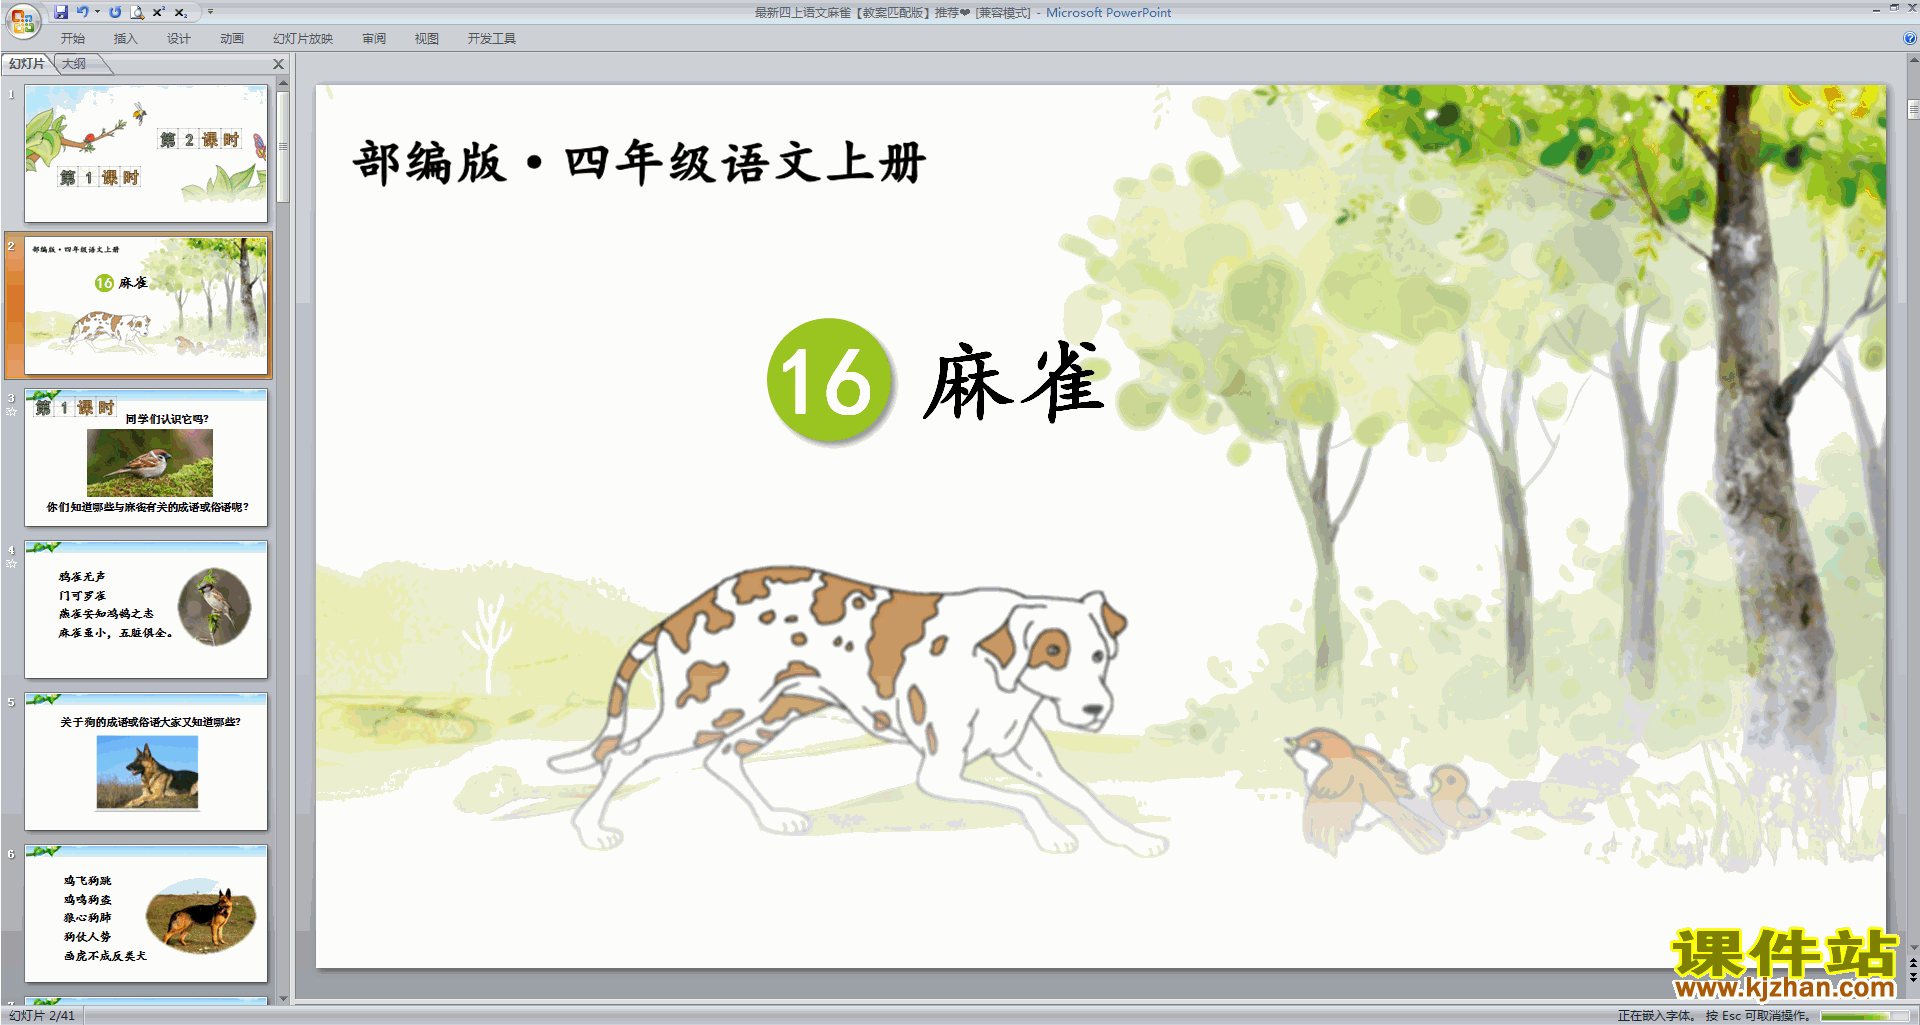Click the Save icon in quick access toolbar
Screen dimensions: 1920x1025
61,12
